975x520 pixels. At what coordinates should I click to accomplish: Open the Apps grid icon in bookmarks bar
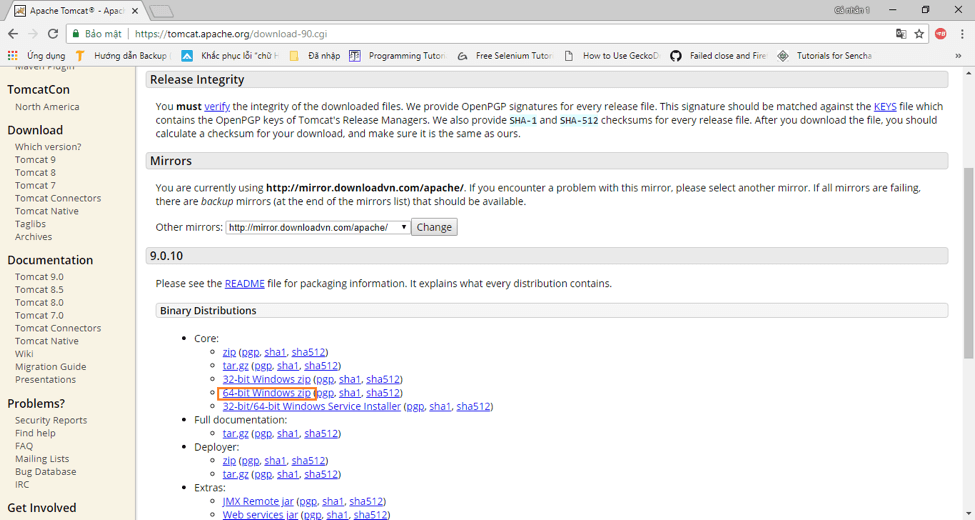[12, 55]
